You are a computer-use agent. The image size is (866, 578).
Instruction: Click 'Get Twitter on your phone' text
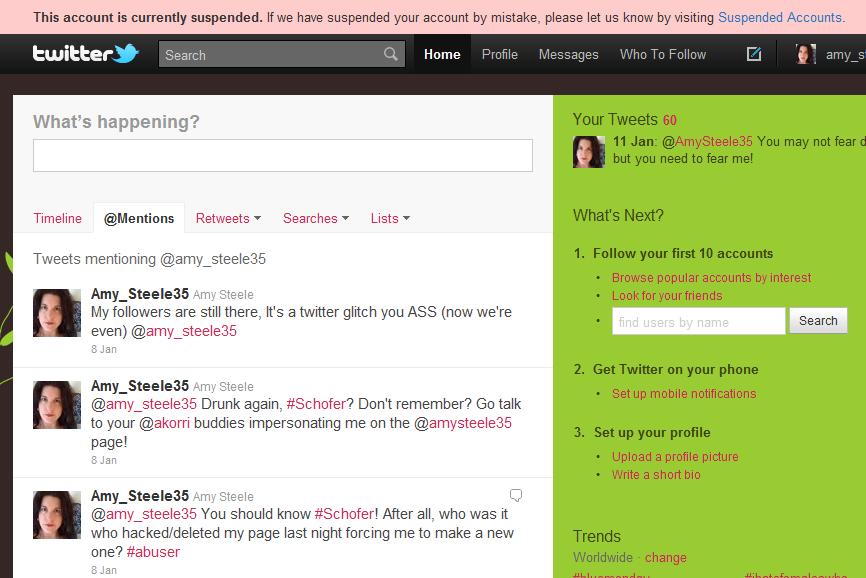[x=675, y=369]
